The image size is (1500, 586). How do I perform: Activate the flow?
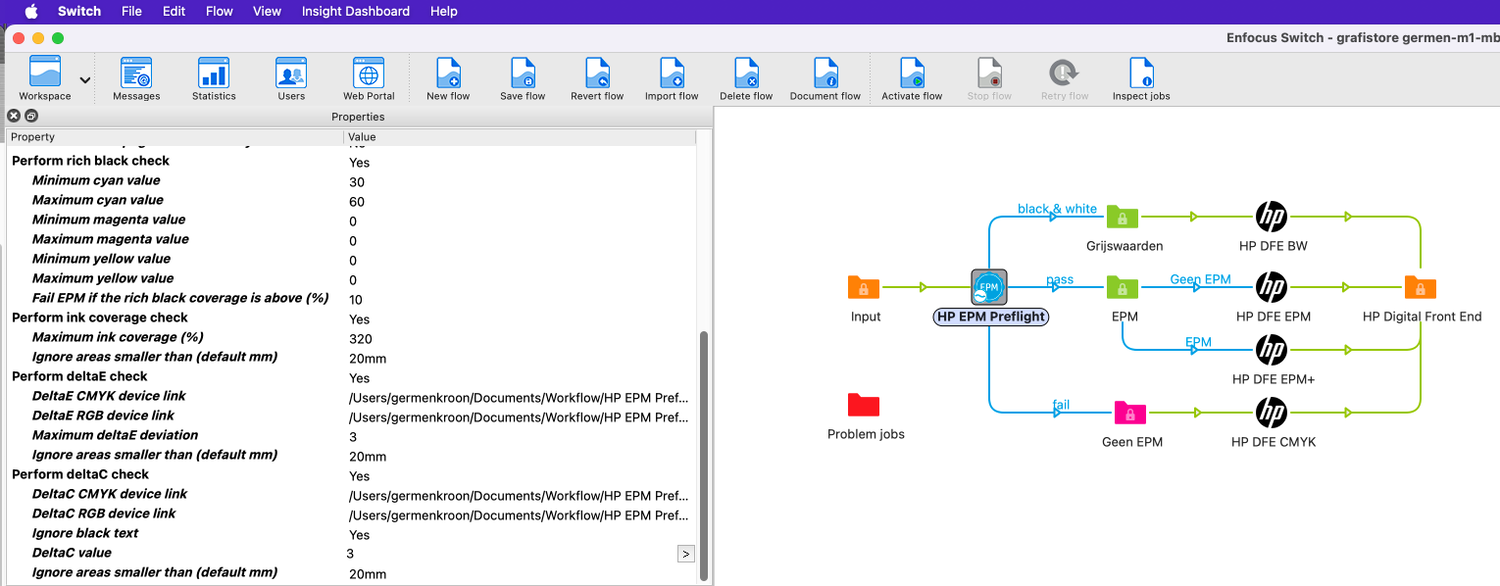[x=912, y=78]
